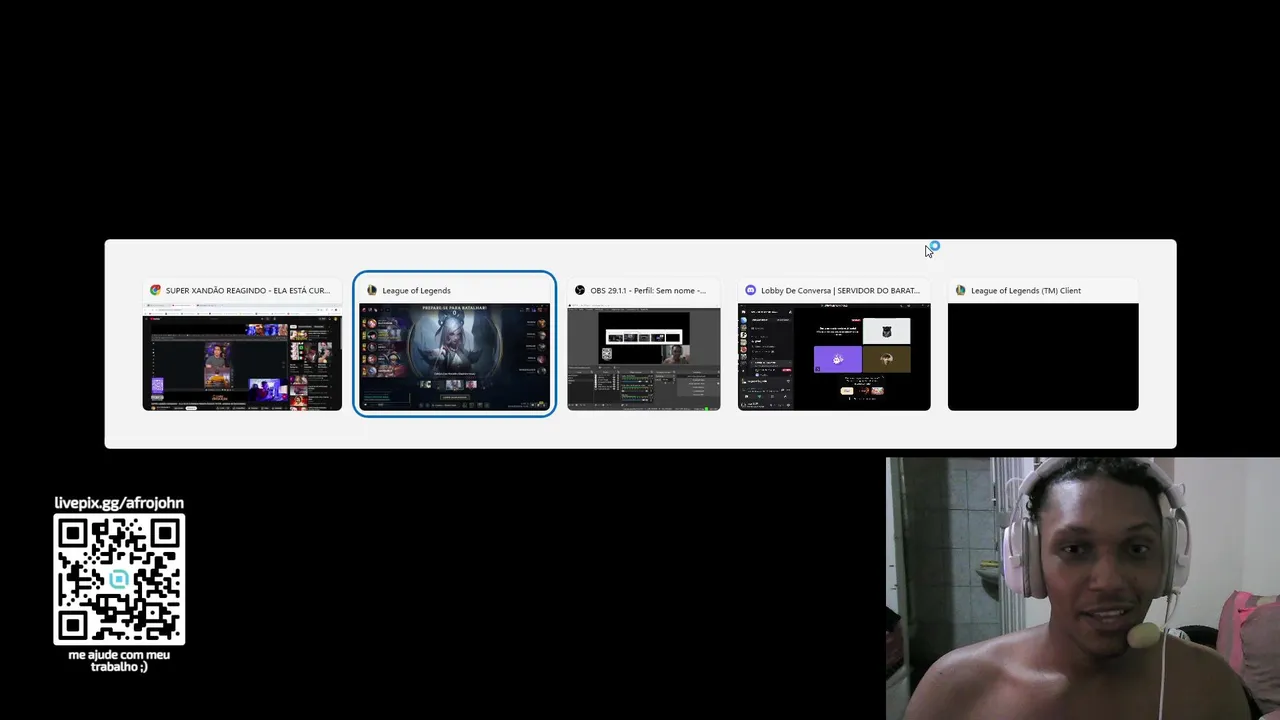Screen dimensions: 1280x720
Task: Click the 'League of Legends' title text
Action: point(416,290)
